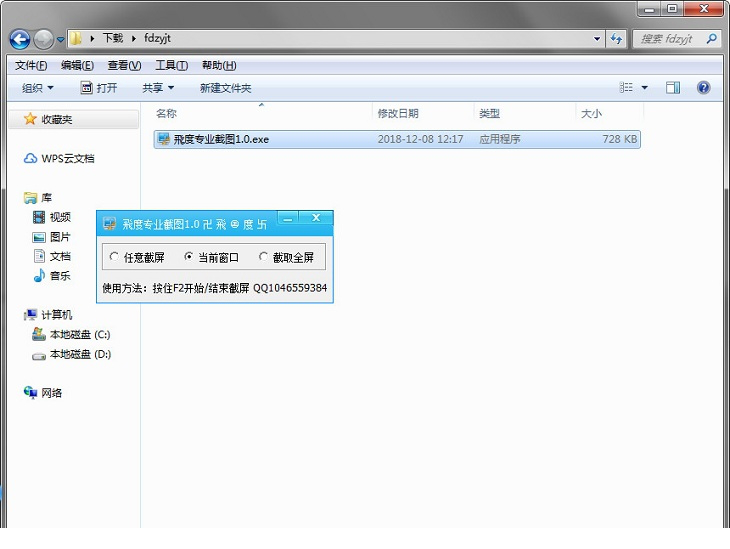The width and height of the screenshot is (730, 549).
Task: Select 计算机 in the navigation pane
Action: point(57,315)
